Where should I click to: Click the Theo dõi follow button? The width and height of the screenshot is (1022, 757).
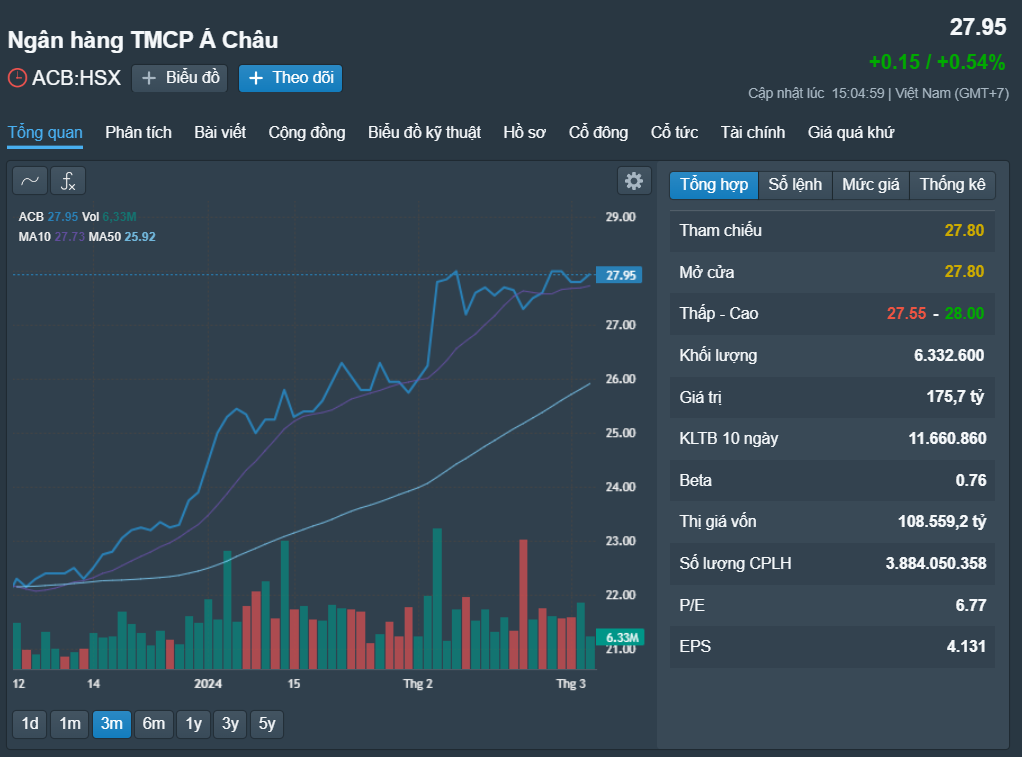291,78
